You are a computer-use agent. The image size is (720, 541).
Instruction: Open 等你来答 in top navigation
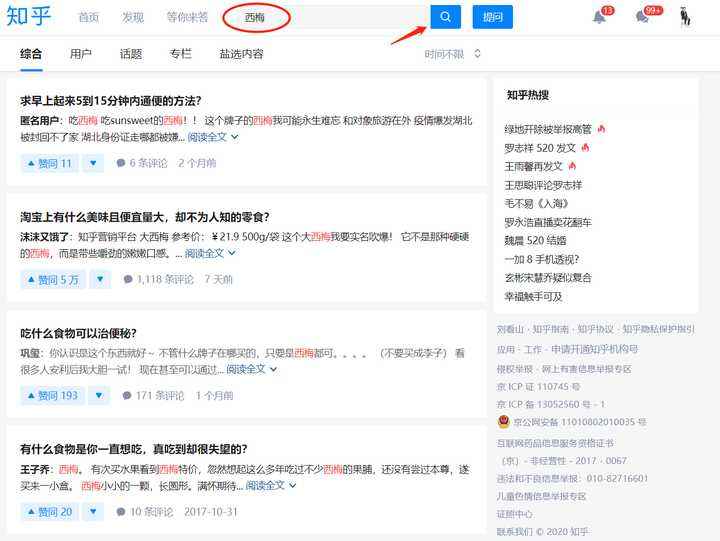click(187, 17)
